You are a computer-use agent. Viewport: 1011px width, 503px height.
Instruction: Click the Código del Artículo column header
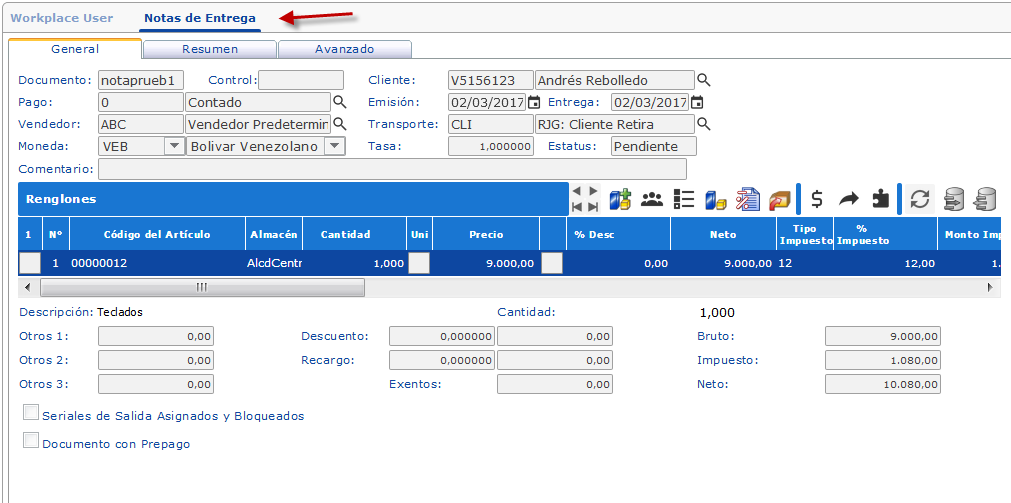click(x=157, y=234)
